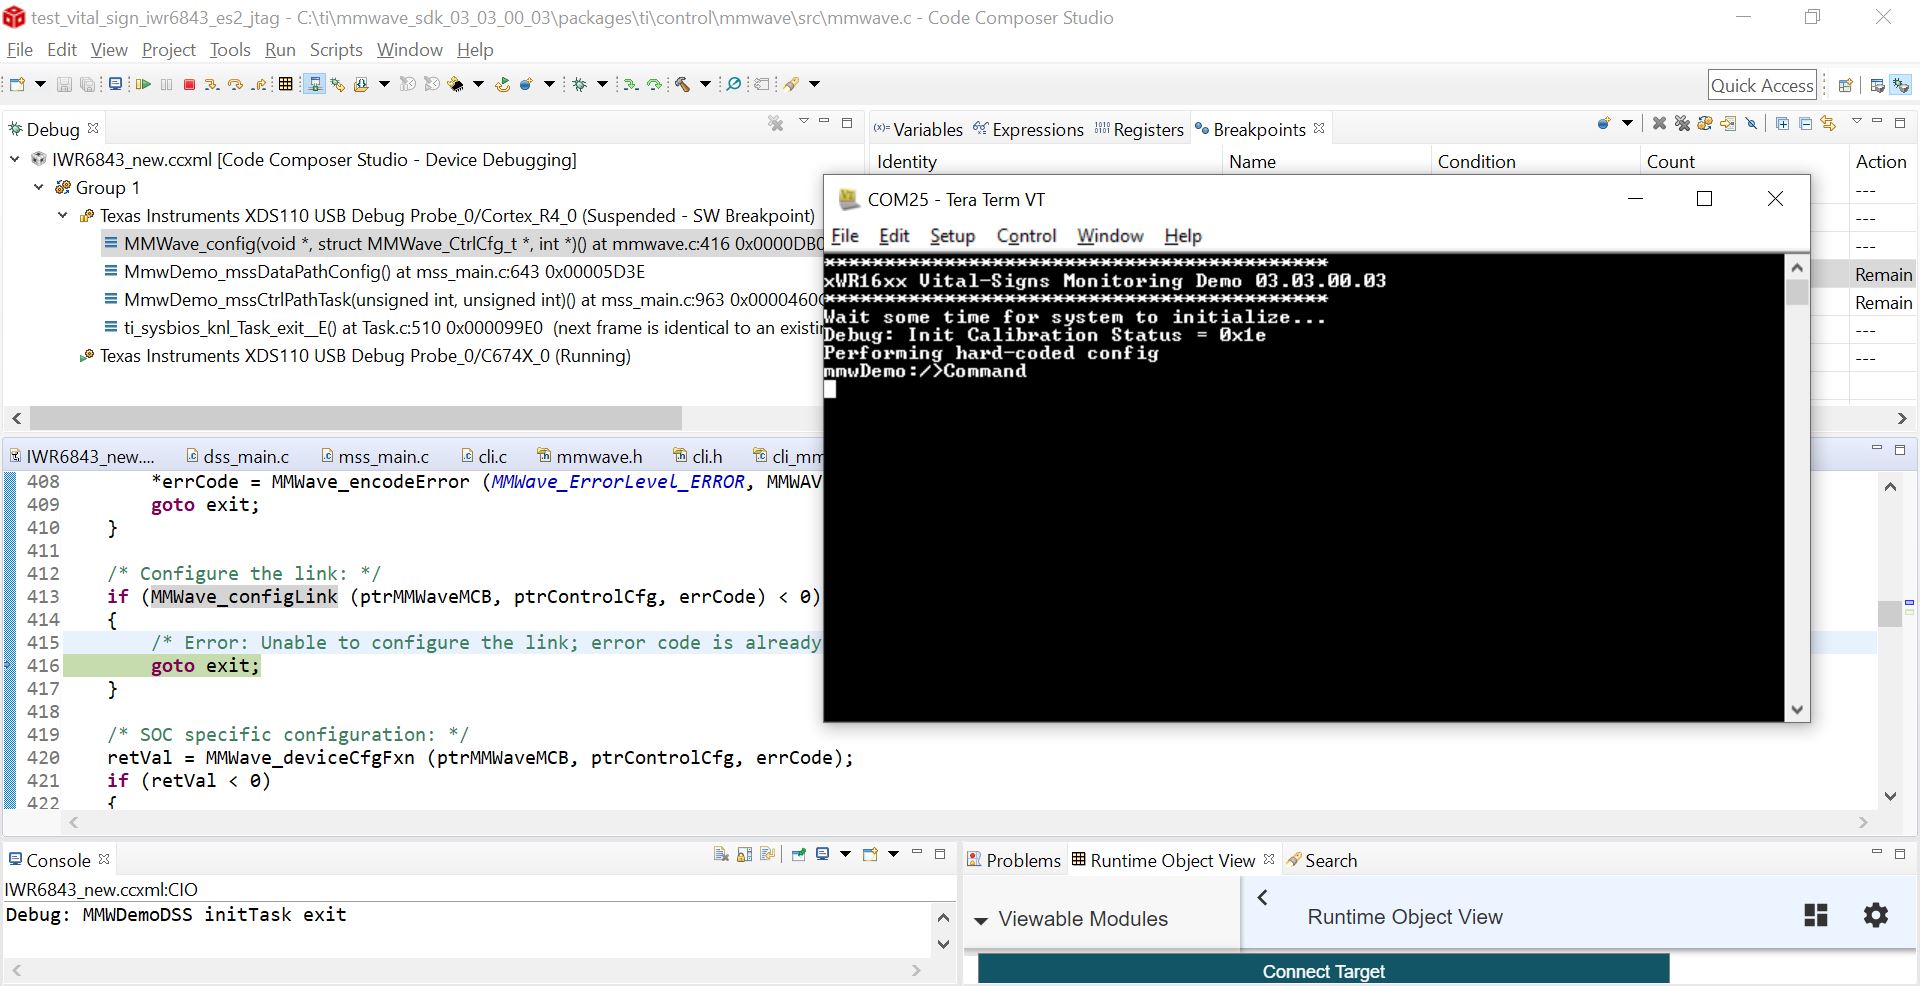Click the Open Perspective icon
Screen dimensions: 1920x986
point(1846,85)
